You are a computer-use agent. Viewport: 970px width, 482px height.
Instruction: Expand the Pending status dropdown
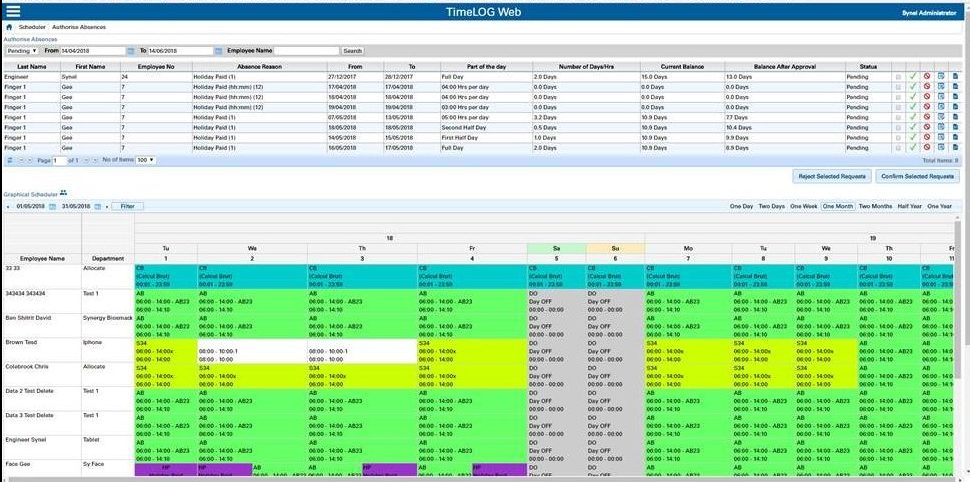click(x=22, y=50)
